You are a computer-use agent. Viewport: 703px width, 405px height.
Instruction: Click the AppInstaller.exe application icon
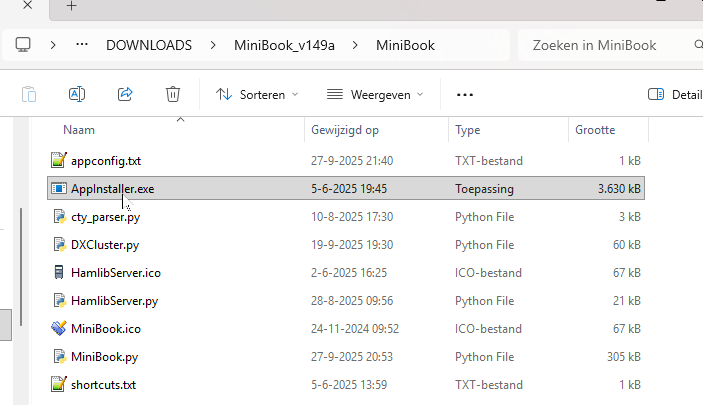(59, 188)
